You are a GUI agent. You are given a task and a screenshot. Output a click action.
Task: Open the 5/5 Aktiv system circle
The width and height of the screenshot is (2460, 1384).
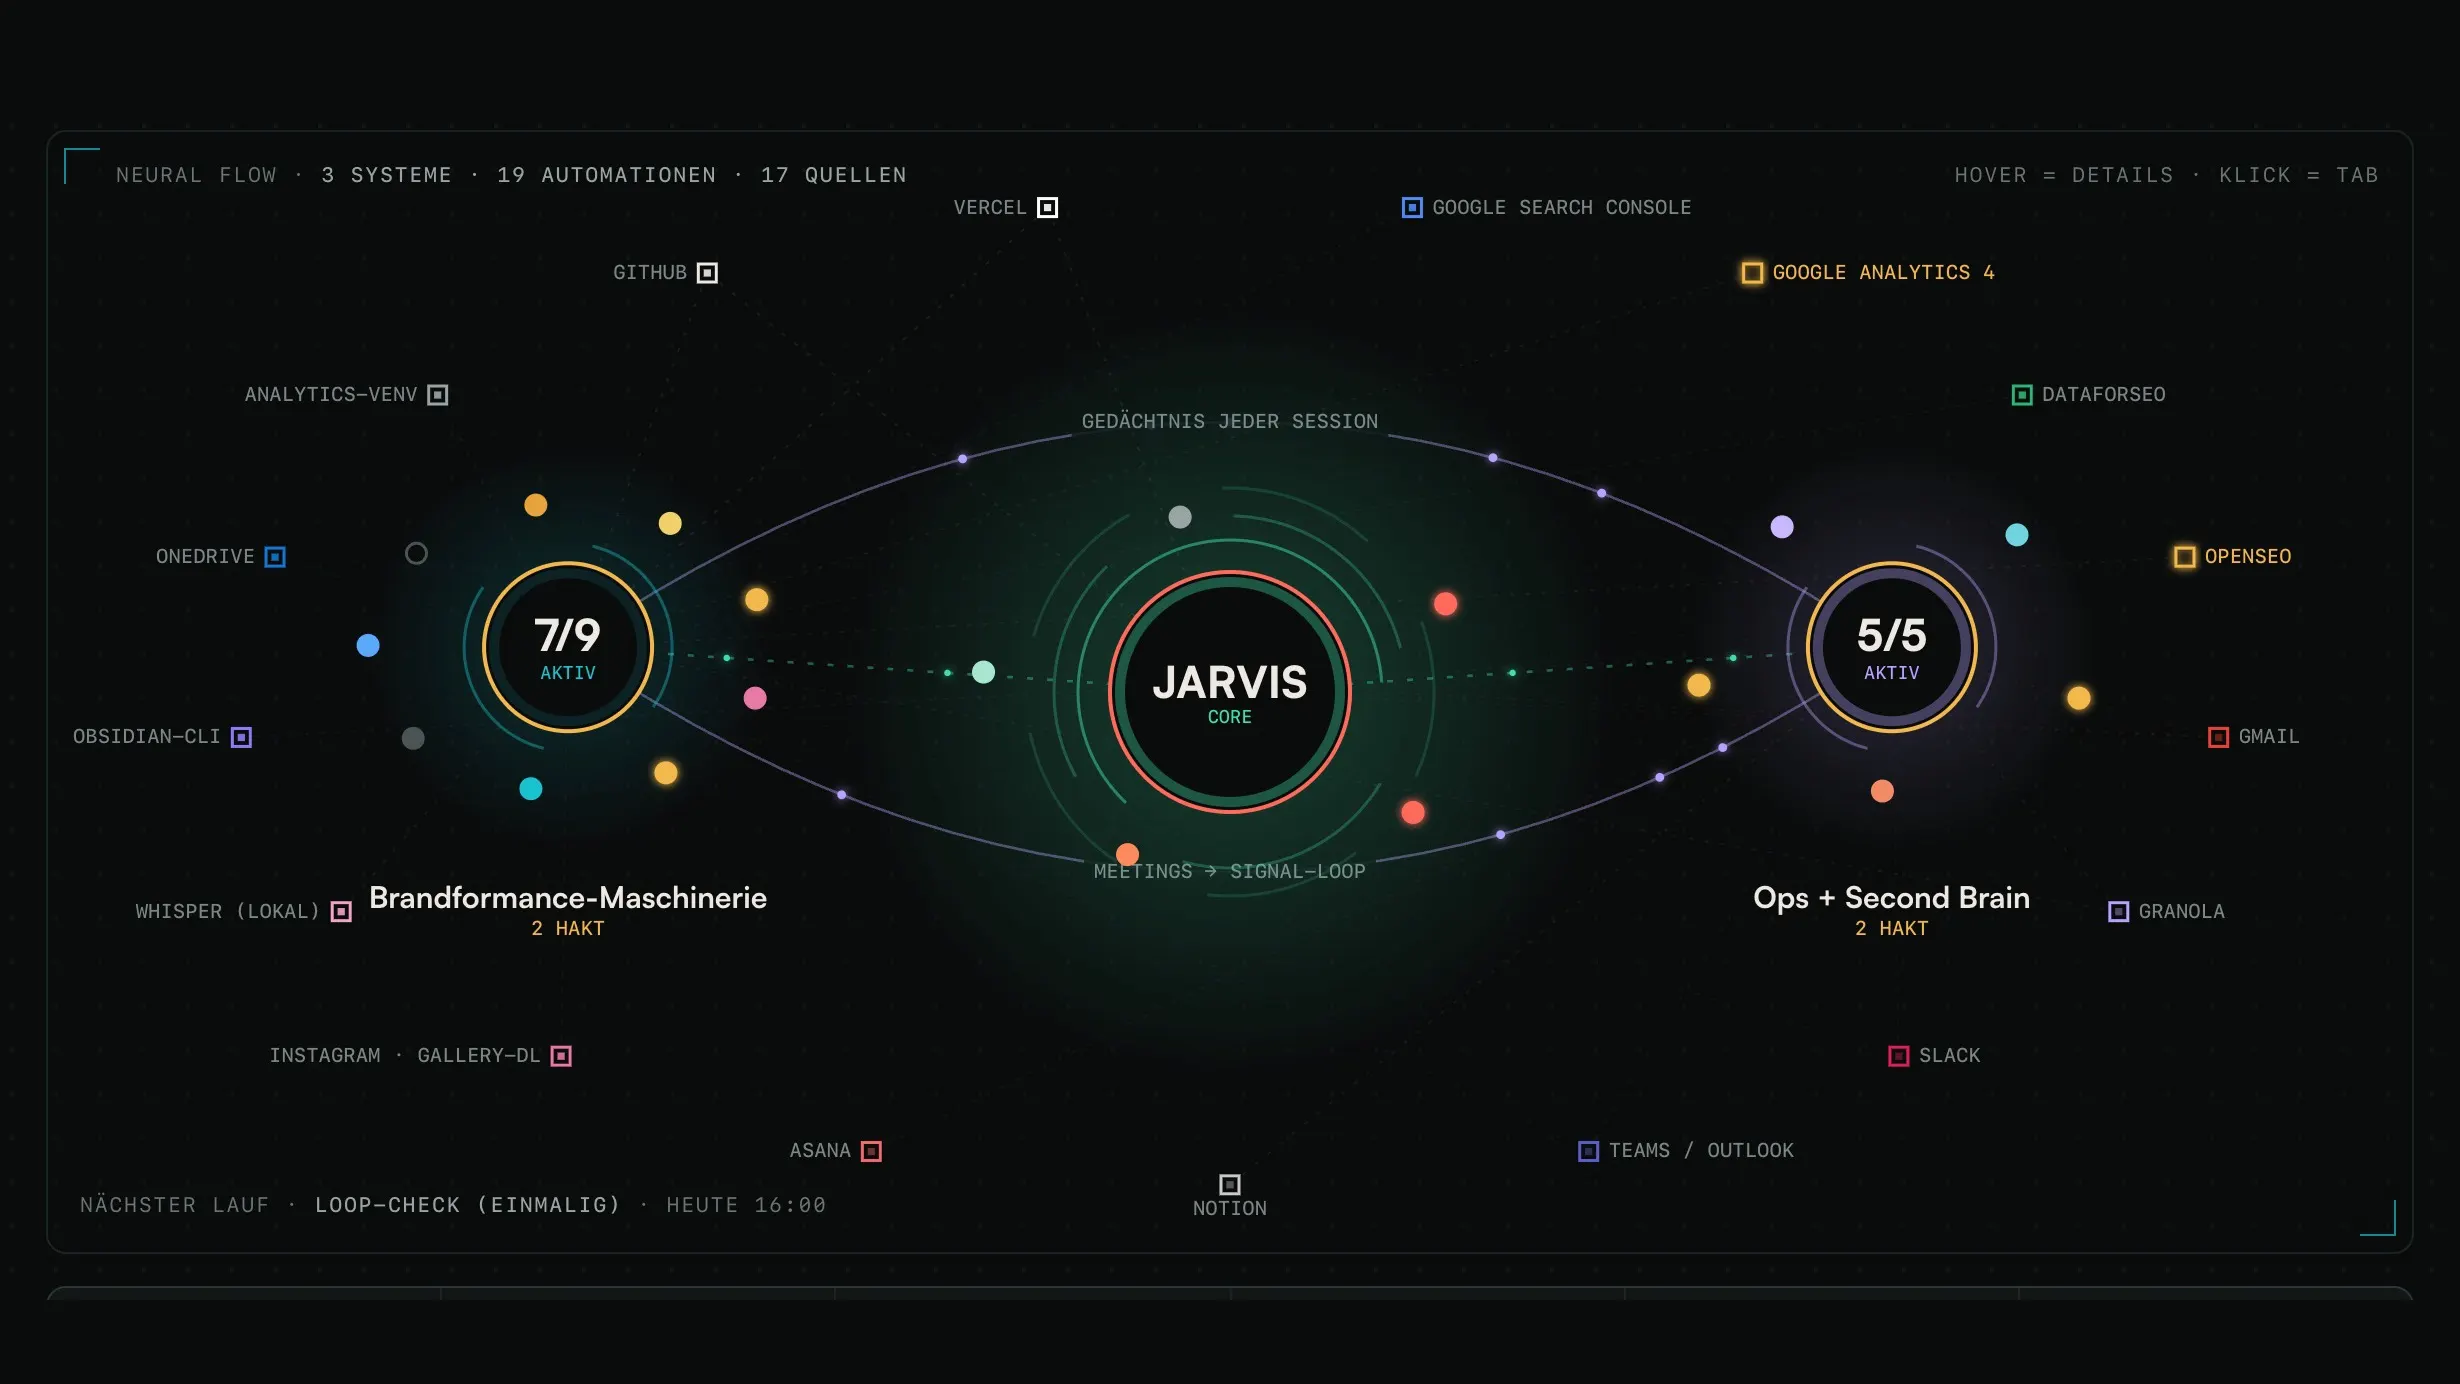1892,647
